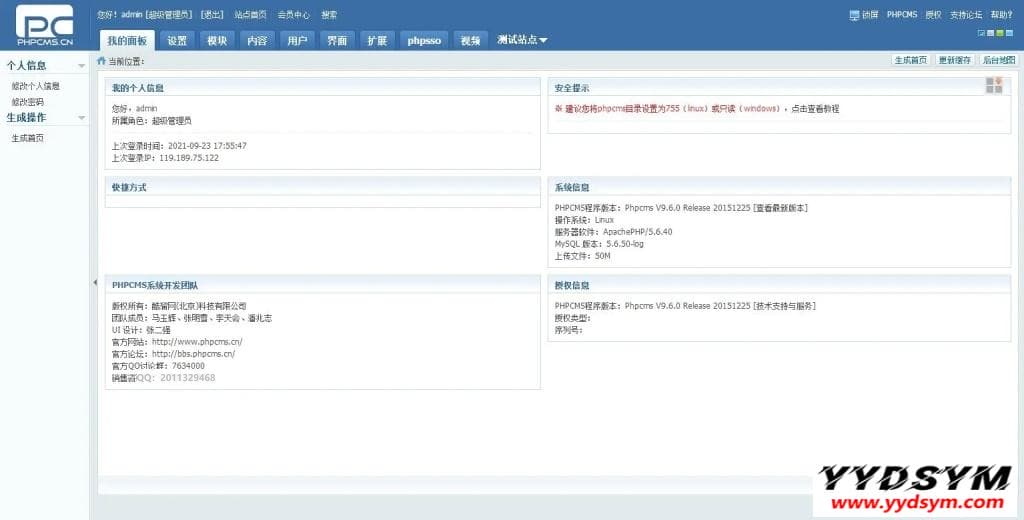Click the red phpcms 755 security warning

click(x=667, y=108)
